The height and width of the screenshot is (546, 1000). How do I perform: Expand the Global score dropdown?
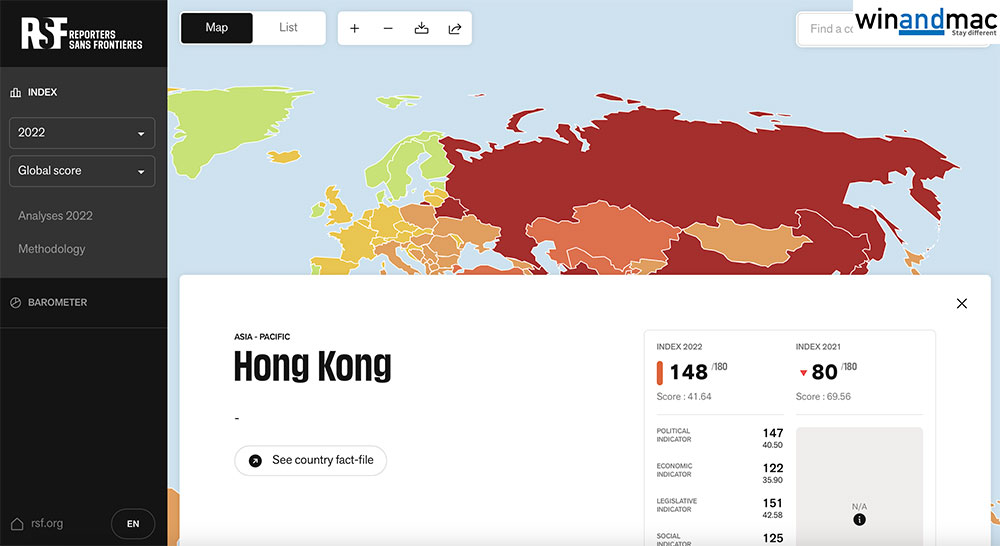[x=82, y=171]
